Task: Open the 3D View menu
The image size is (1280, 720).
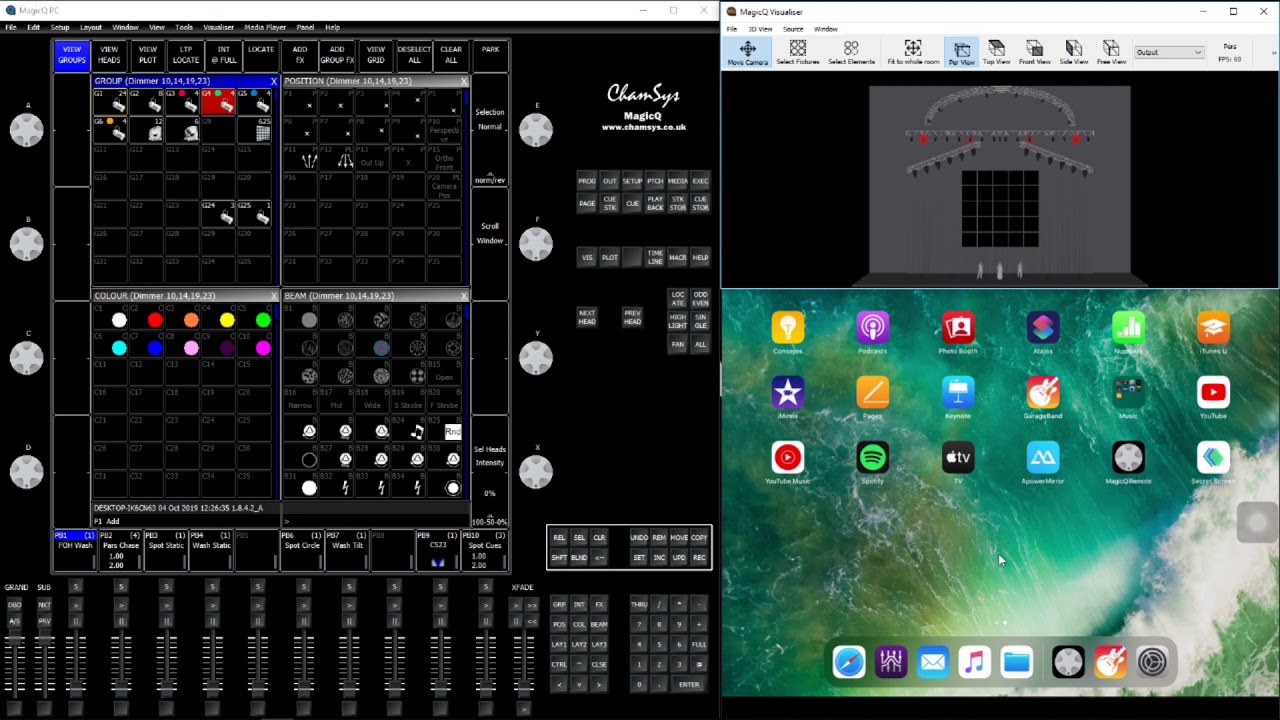Action: [760, 29]
